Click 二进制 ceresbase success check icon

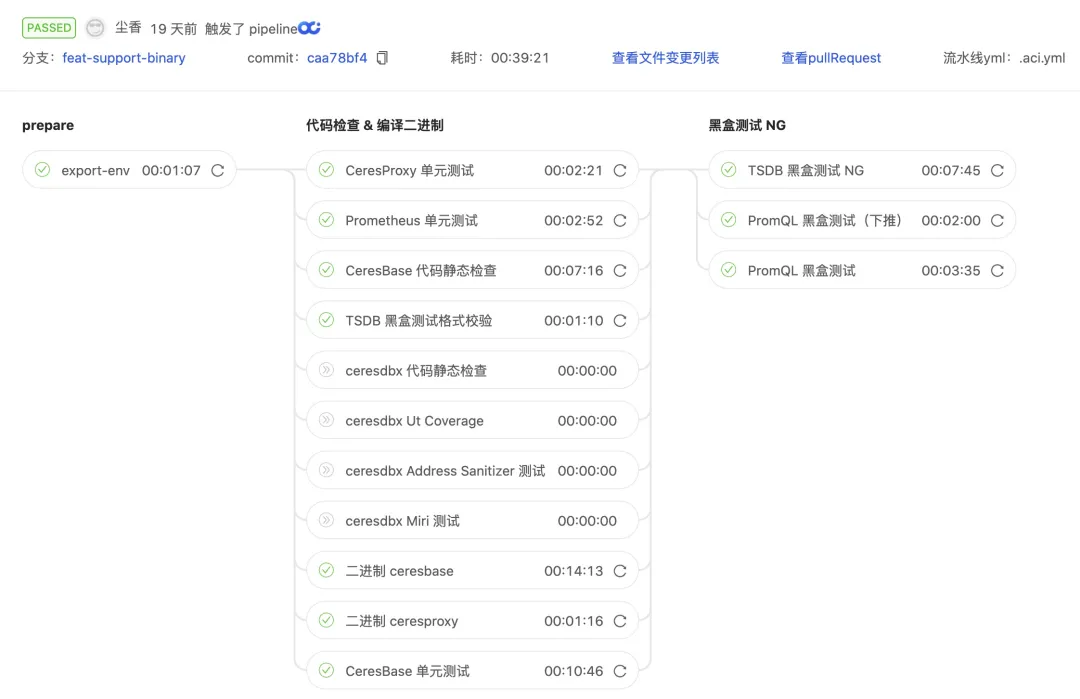[x=326, y=570]
